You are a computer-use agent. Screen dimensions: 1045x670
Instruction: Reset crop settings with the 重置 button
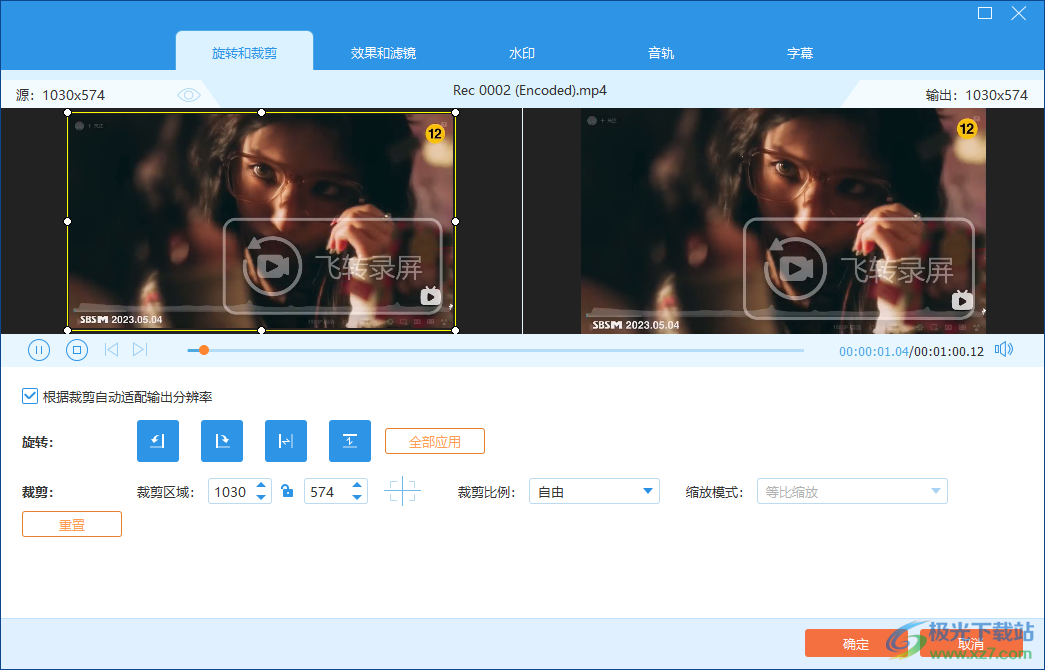(71, 523)
